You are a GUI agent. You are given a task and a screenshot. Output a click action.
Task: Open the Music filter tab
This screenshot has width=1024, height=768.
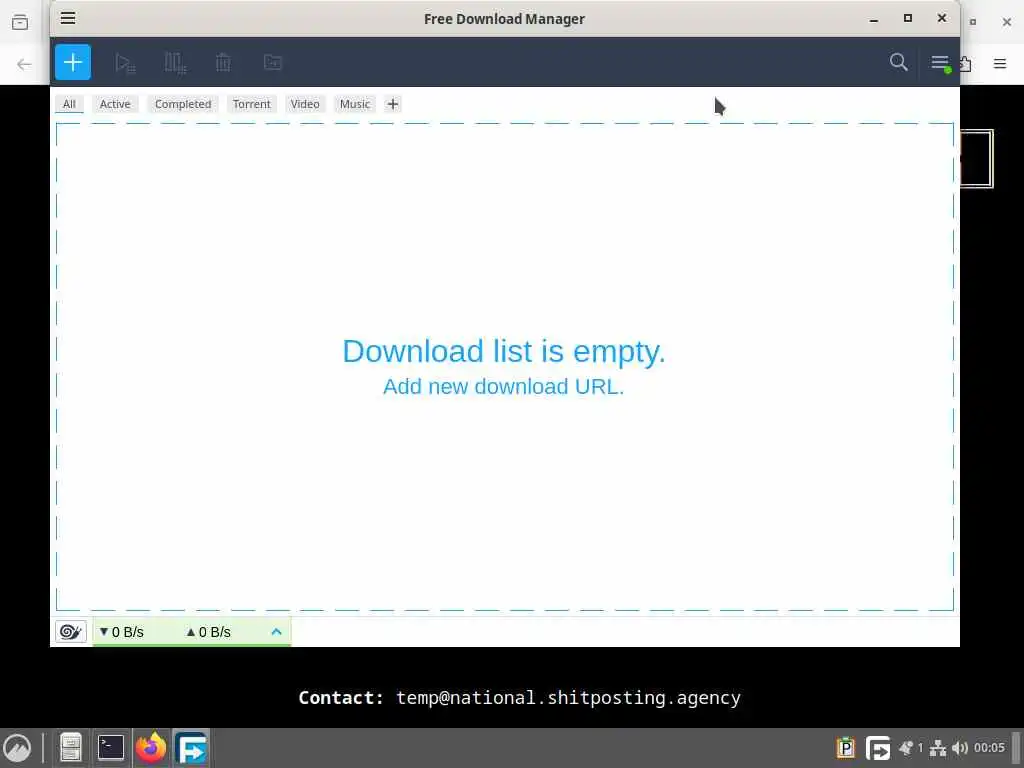[x=355, y=104]
